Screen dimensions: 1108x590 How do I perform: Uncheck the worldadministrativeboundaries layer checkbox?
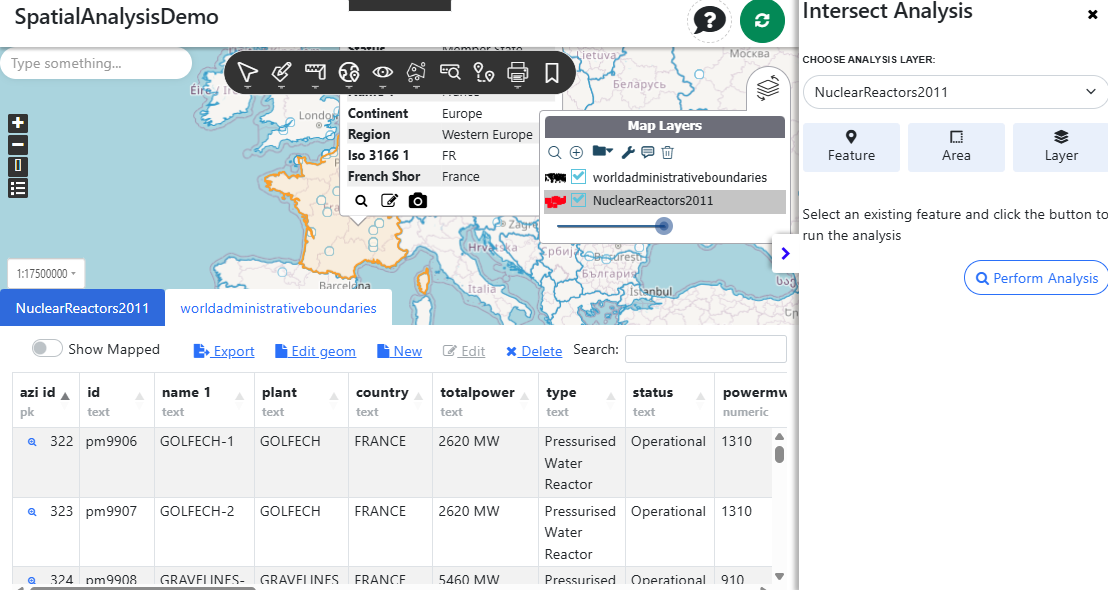[578, 177]
